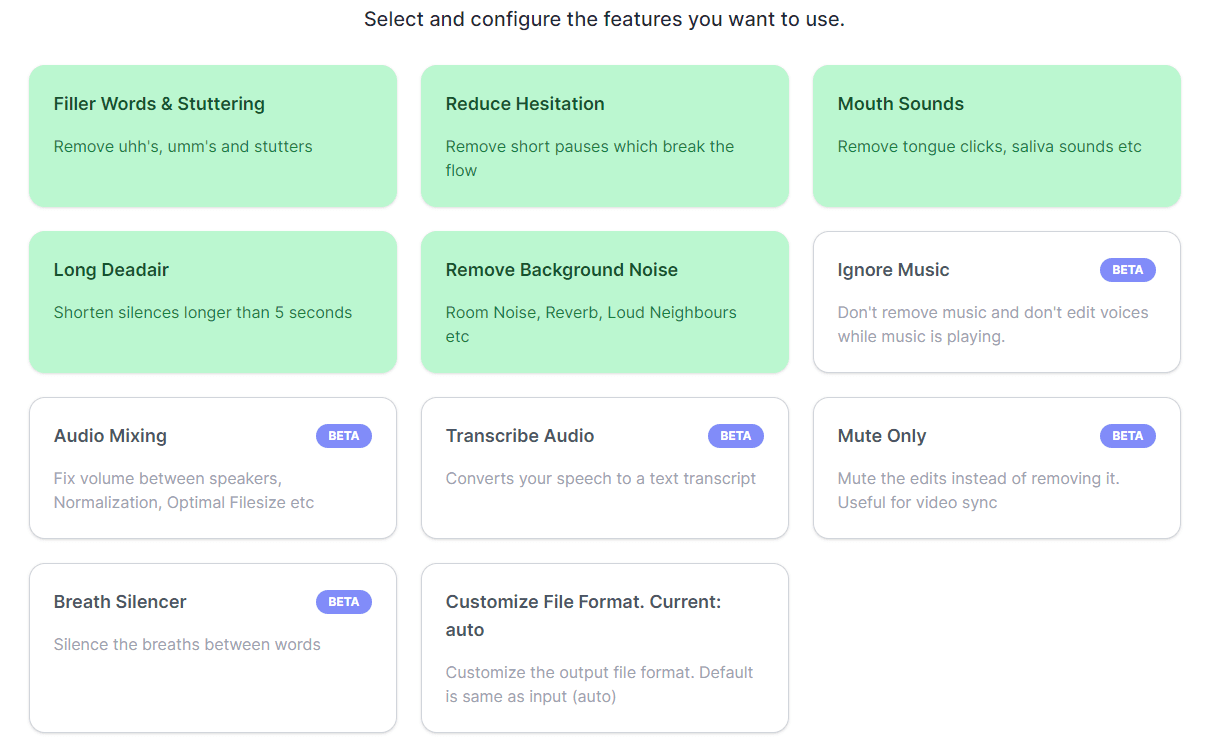
Task: Click the BETA badge on Transcribe Audio
Action: point(736,436)
